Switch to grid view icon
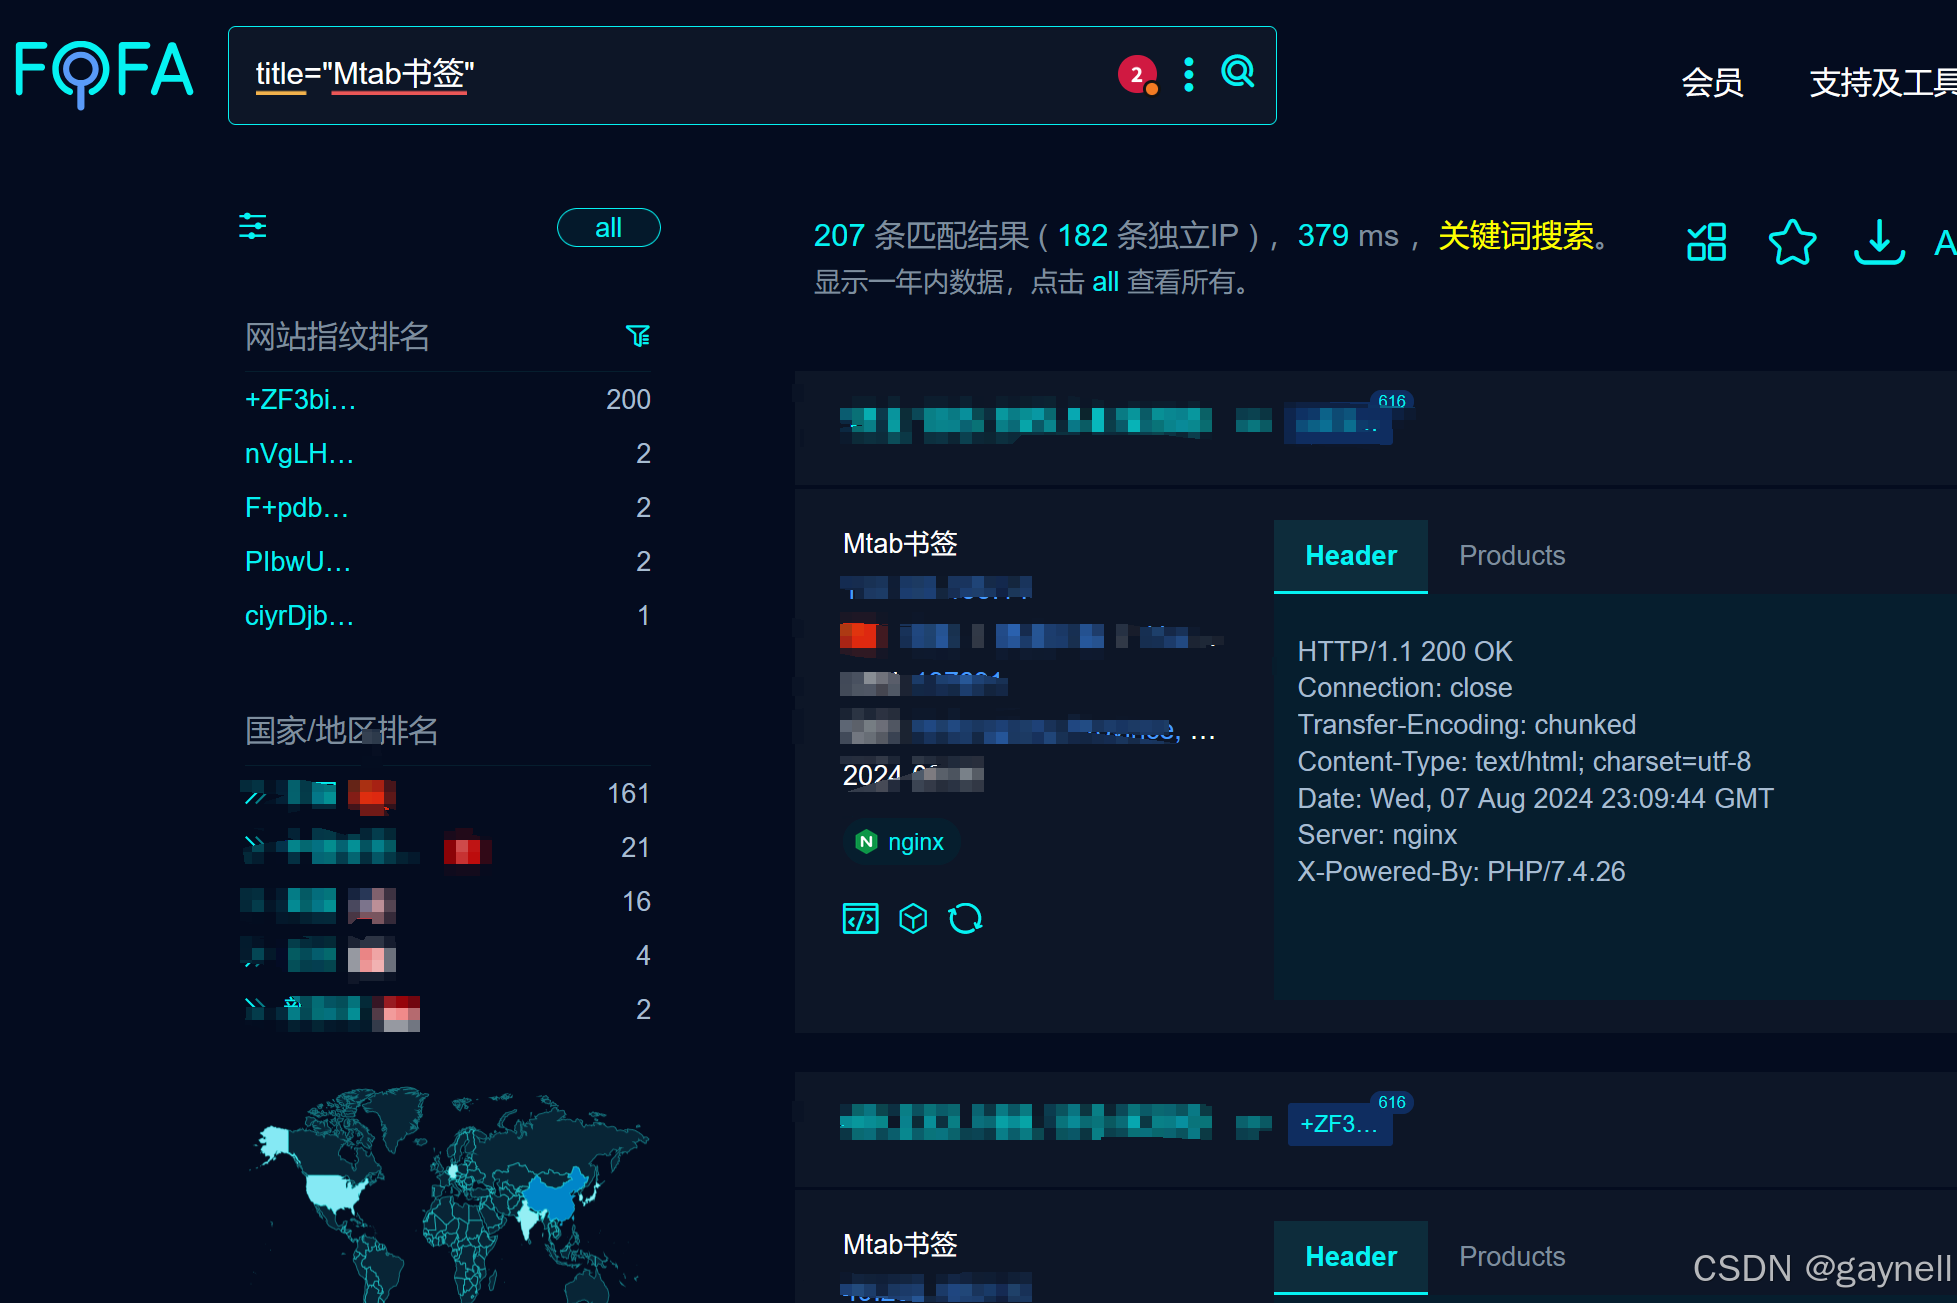 click(1706, 242)
